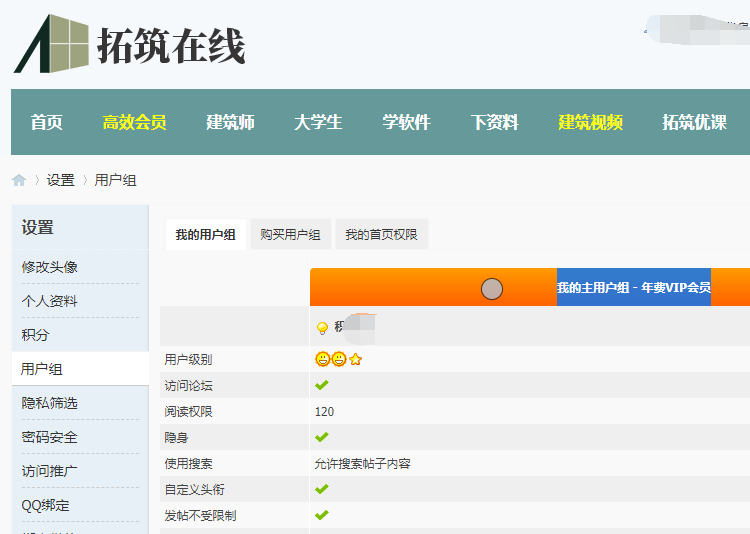Click 我的主用户组 - 年费VIP会员 header

click(634, 287)
